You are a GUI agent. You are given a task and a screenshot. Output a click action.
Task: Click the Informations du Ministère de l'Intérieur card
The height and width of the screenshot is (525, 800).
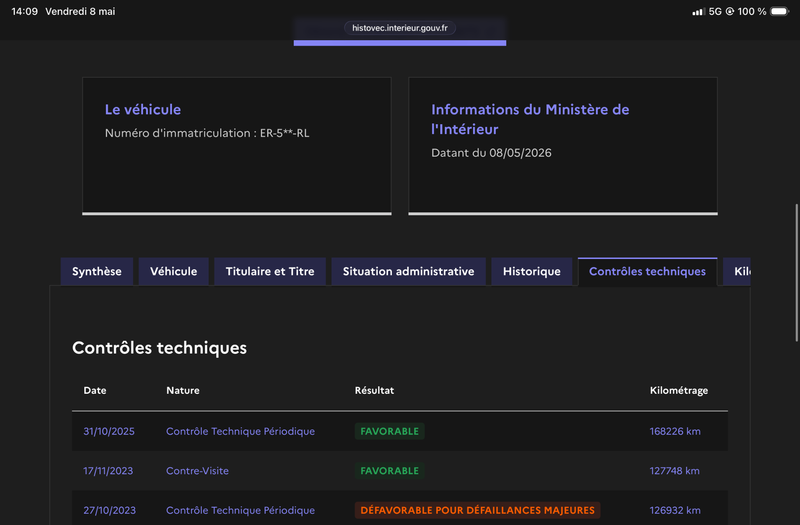(563, 146)
